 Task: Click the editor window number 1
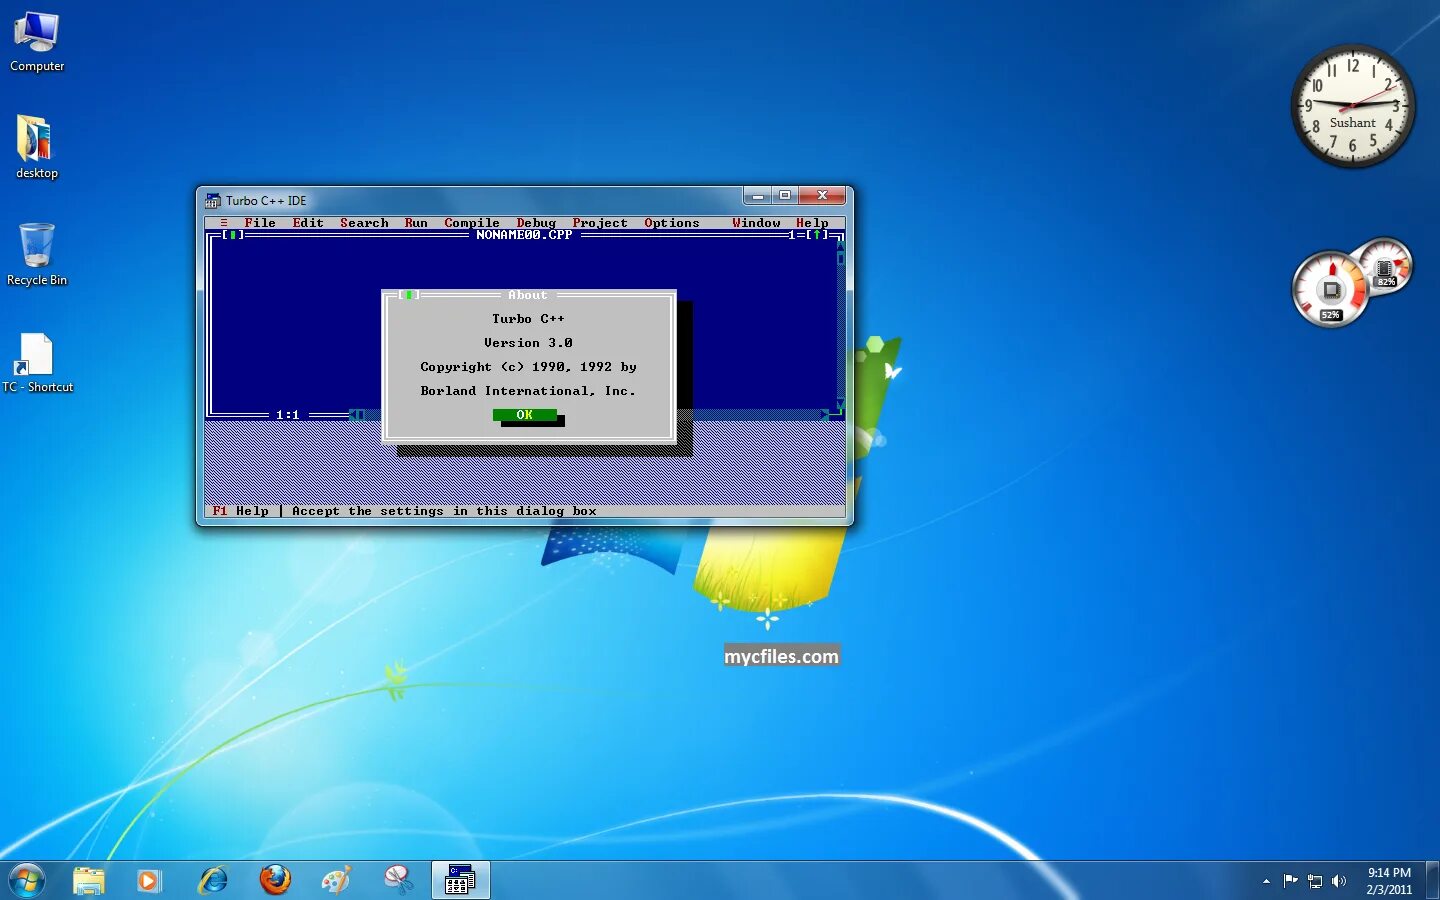pos(792,235)
